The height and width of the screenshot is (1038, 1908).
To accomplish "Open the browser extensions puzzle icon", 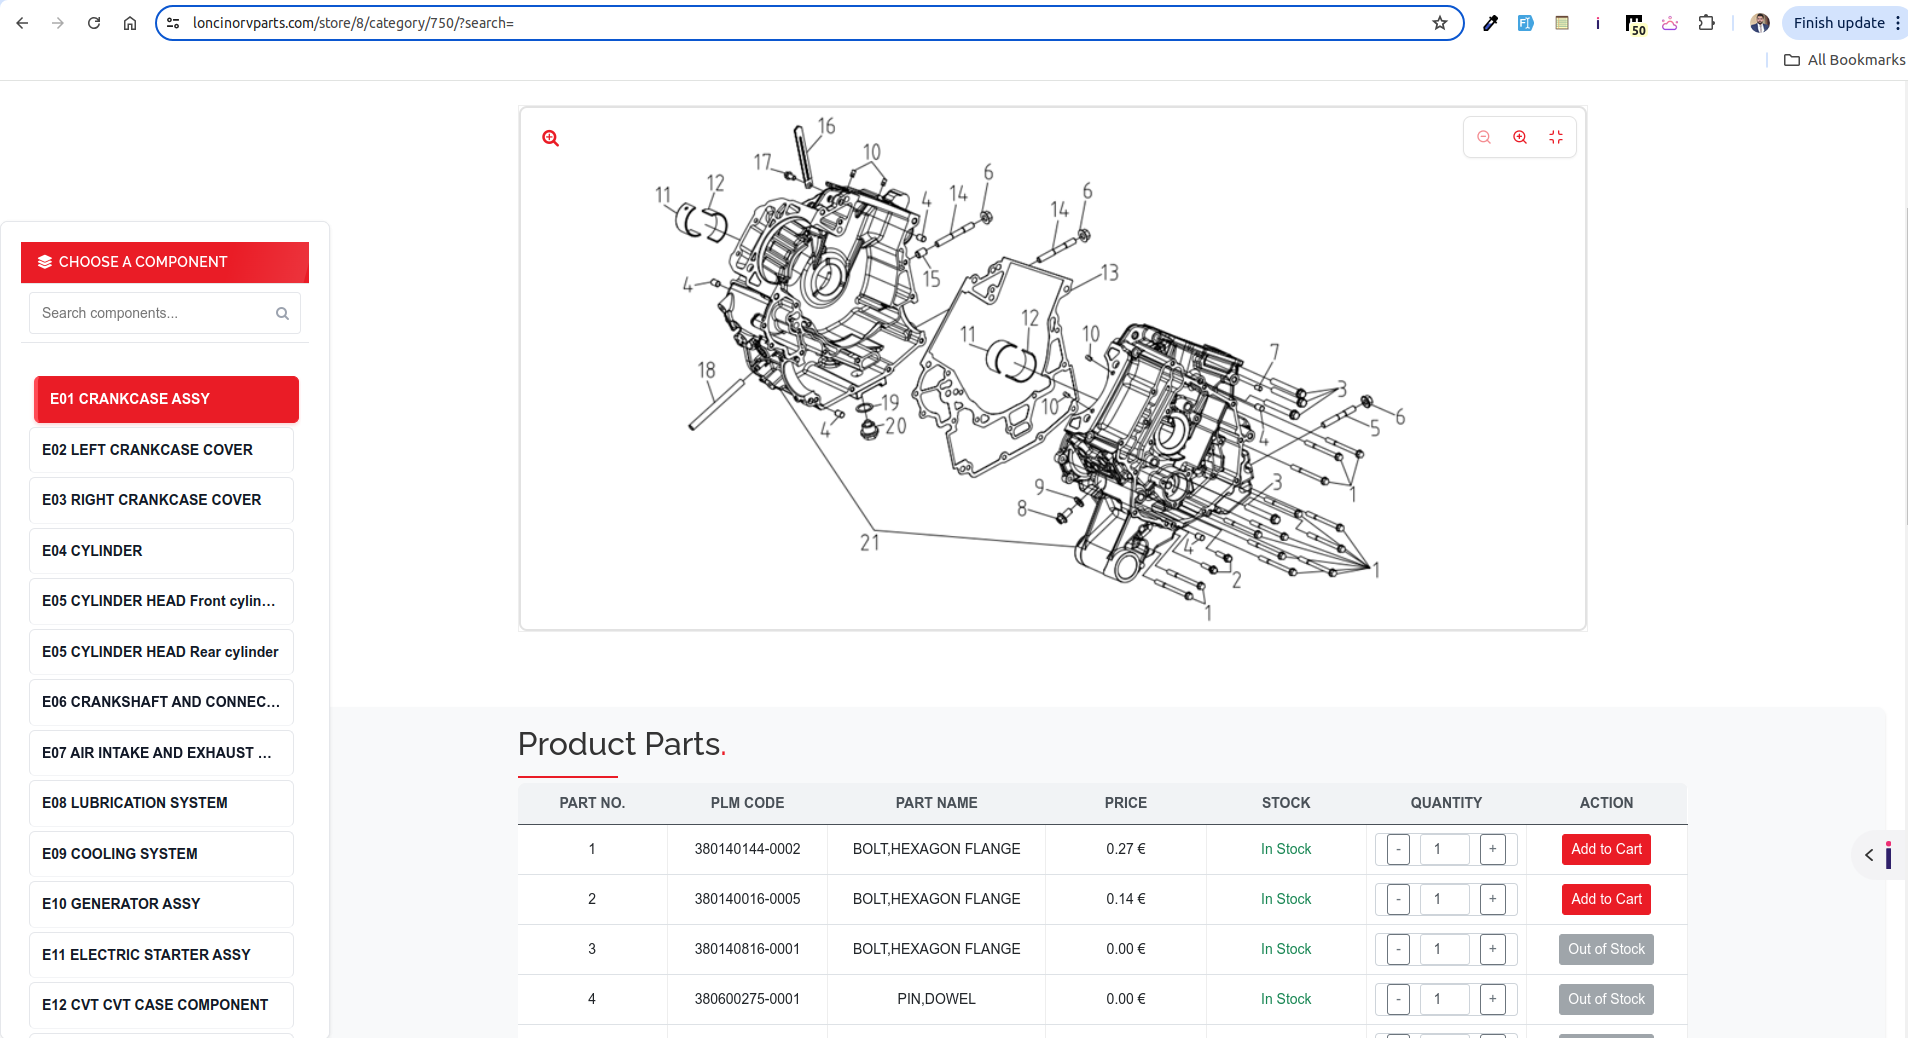I will [x=1706, y=23].
